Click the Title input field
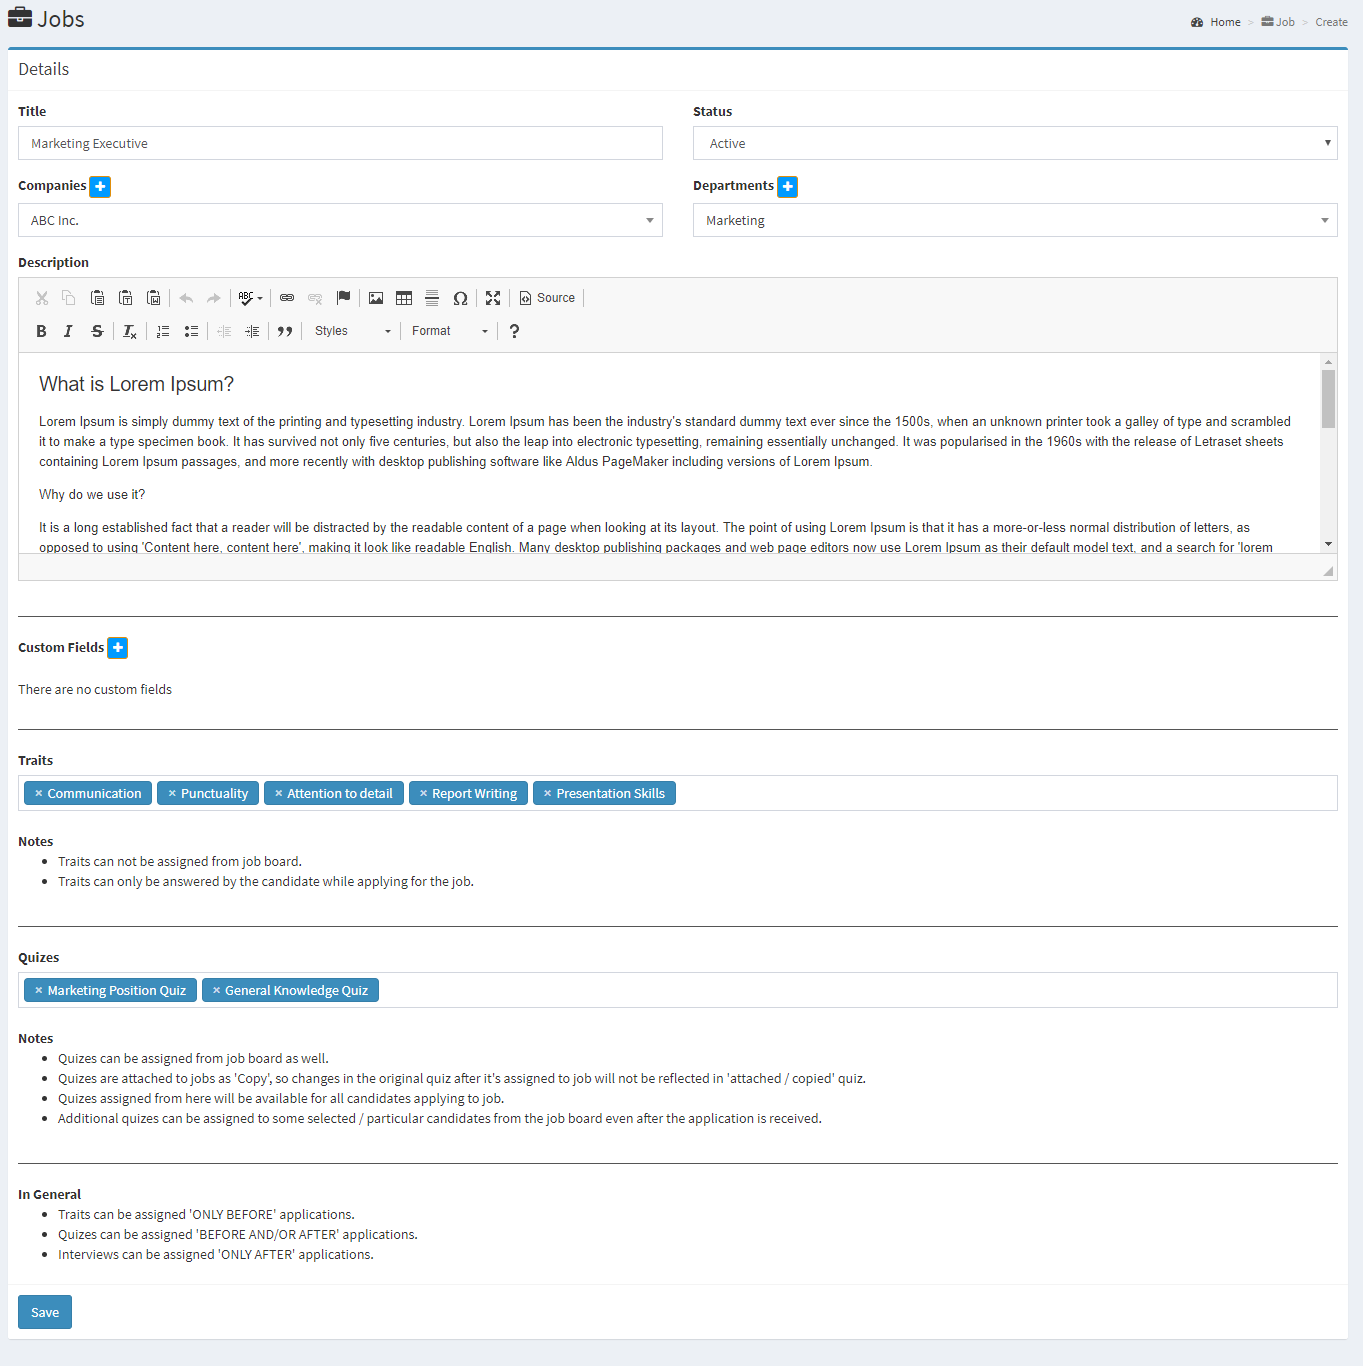Screen dimensions: 1363x1366 [x=340, y=143]
